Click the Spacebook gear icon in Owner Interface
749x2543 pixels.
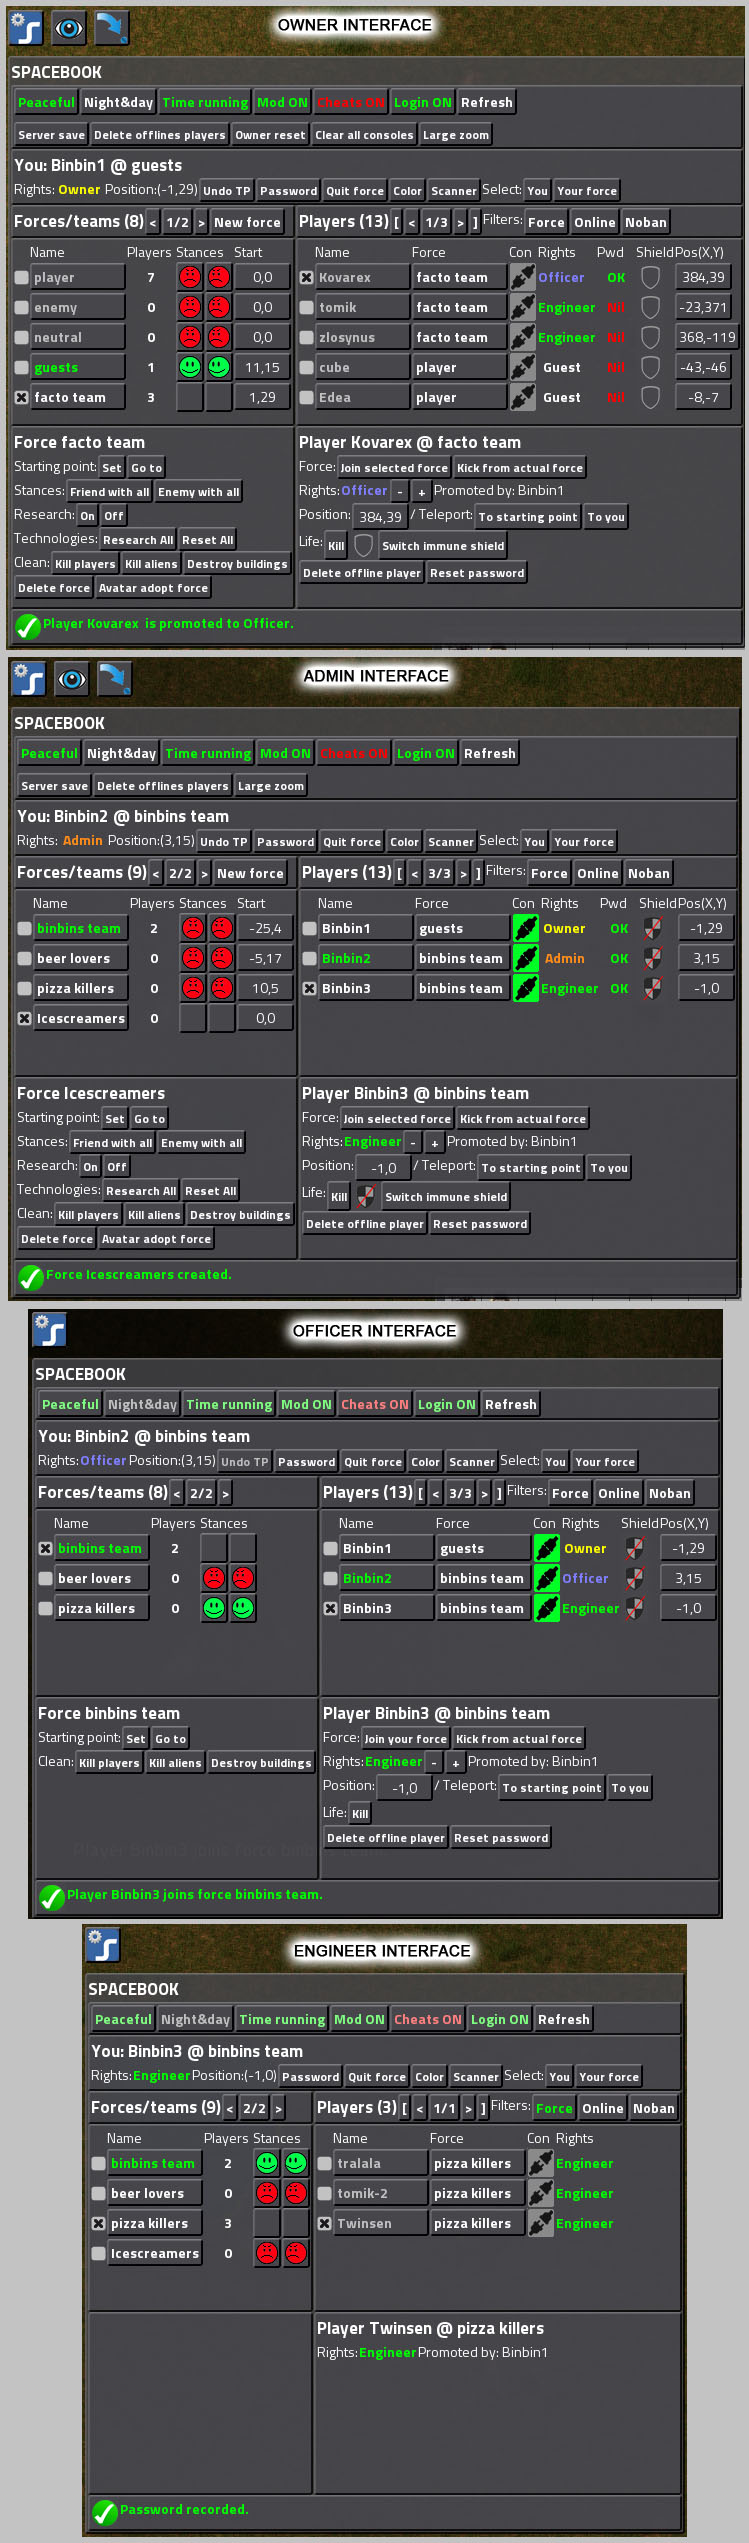[25, 28]
